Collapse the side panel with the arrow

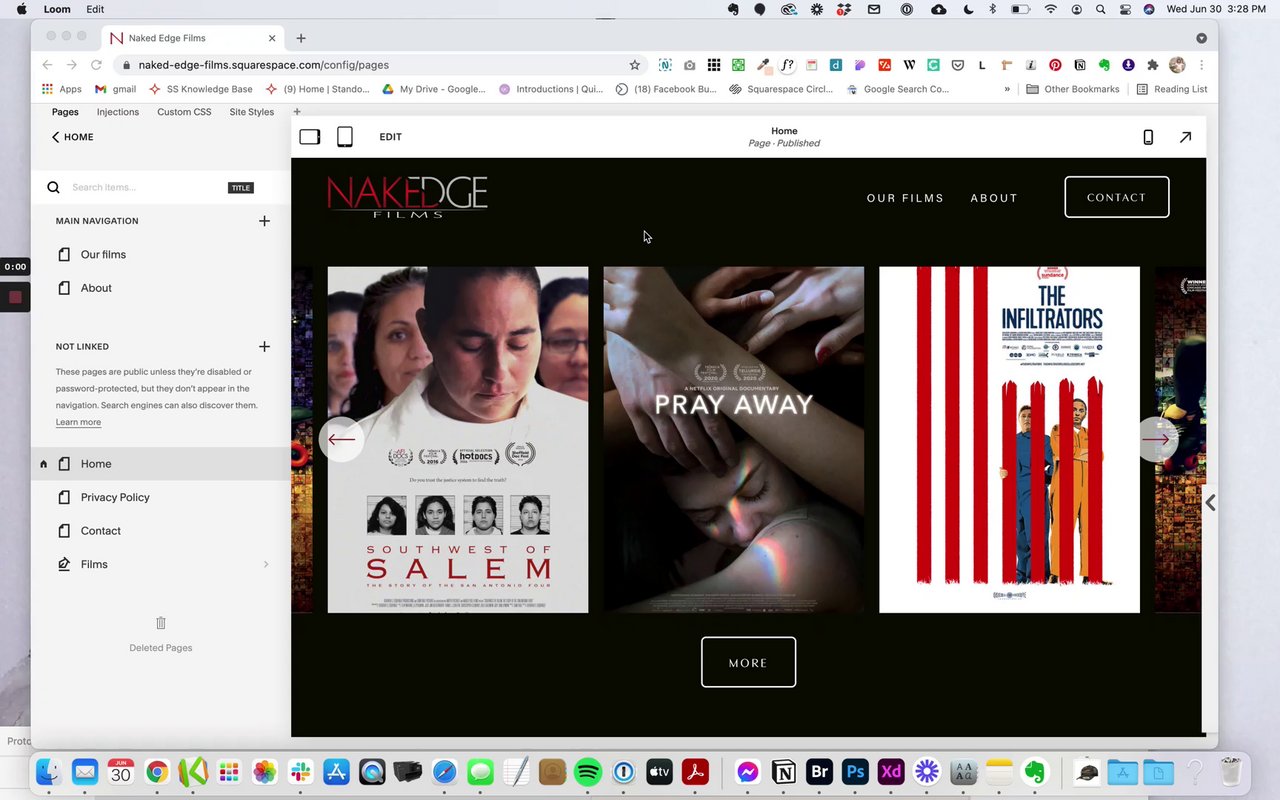click(1210, 503)
